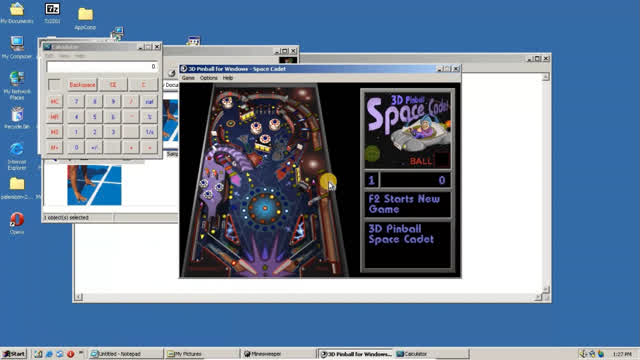Click the percent button in Calculator
640x360 pixels.
[149, 117]
